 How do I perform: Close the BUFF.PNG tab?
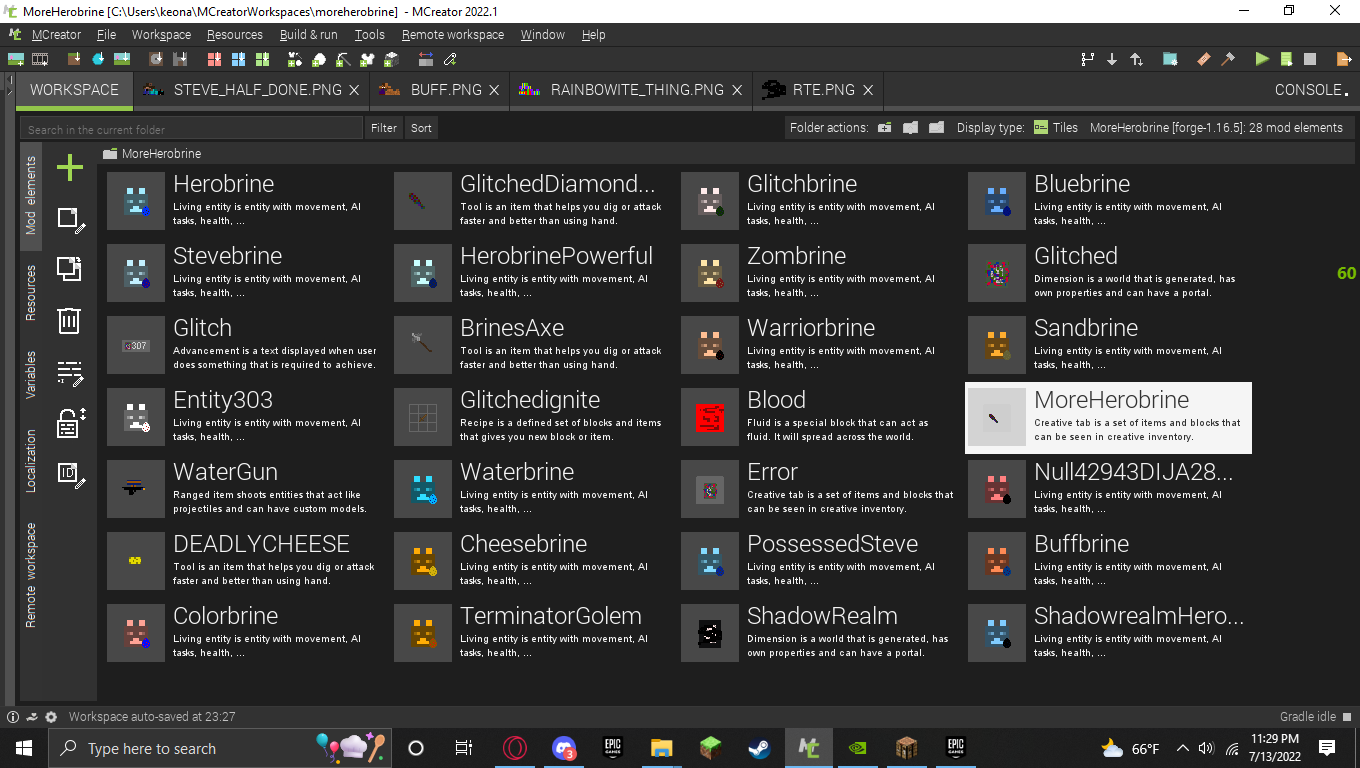495,90
